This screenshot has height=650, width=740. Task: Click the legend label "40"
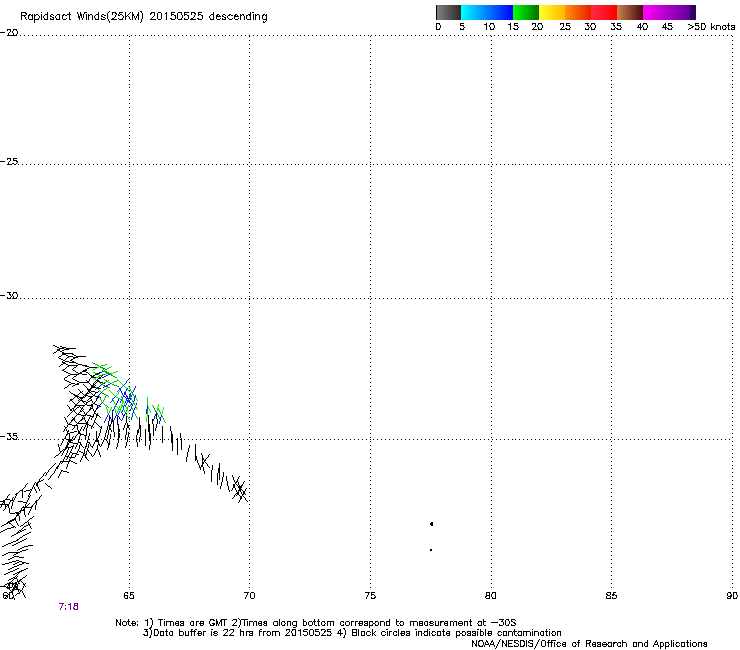(x=642, y=27)
